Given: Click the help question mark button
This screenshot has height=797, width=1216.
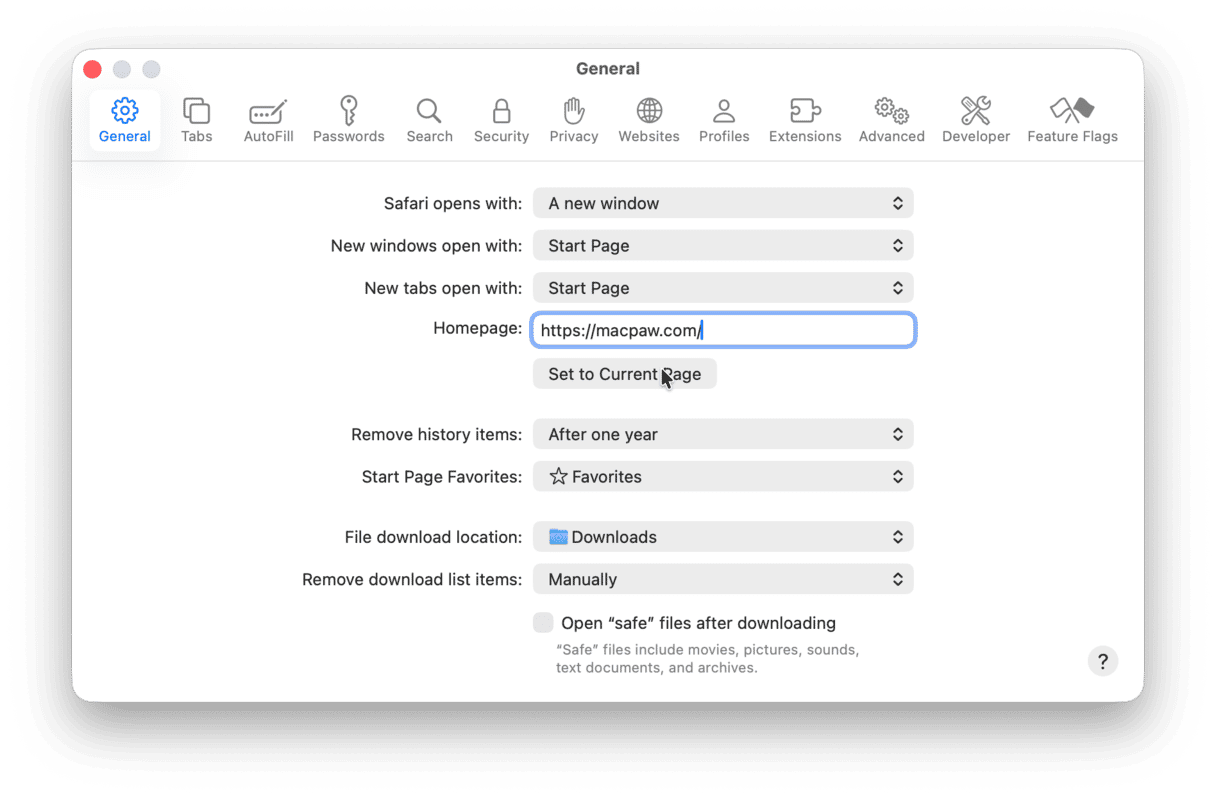Looking at the screenshot, I should (1102, 661).
